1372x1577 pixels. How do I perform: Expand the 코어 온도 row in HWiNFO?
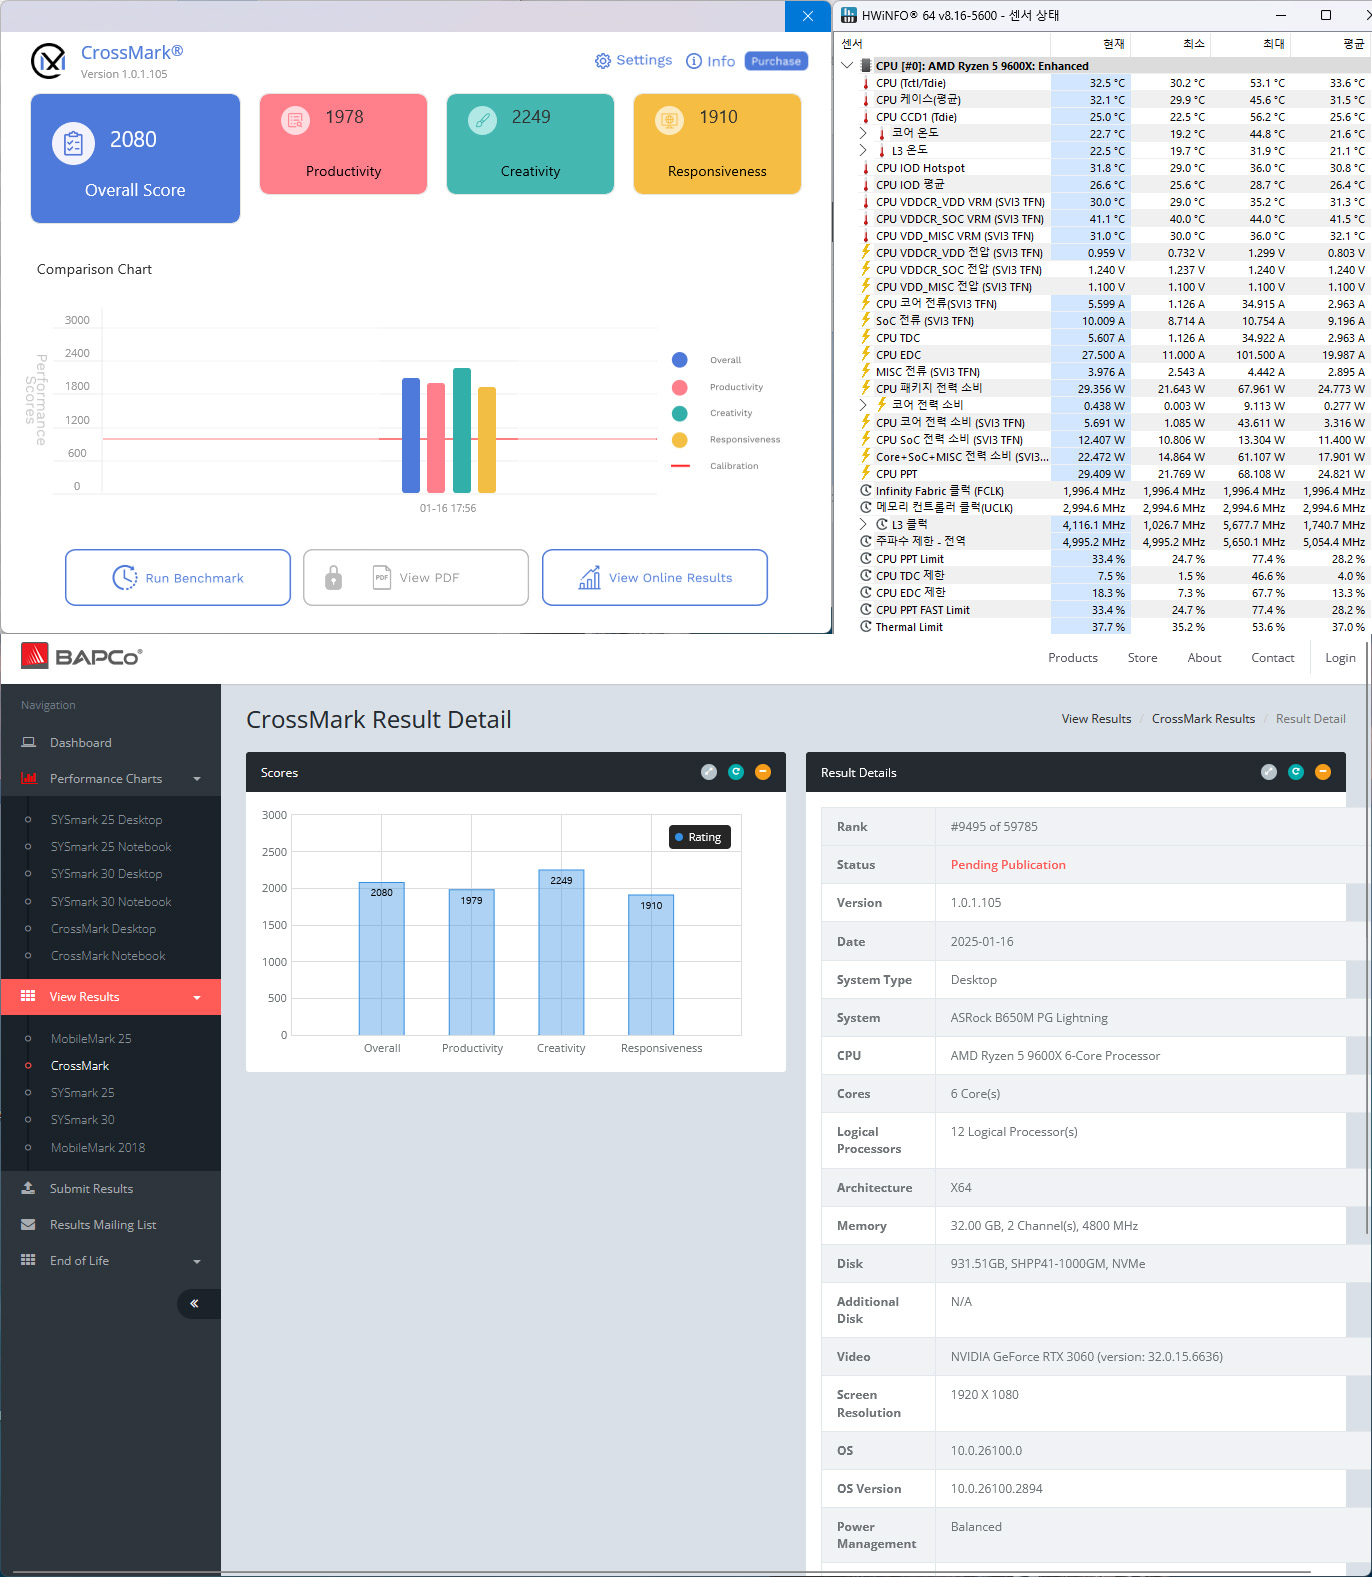click(863, 133)
